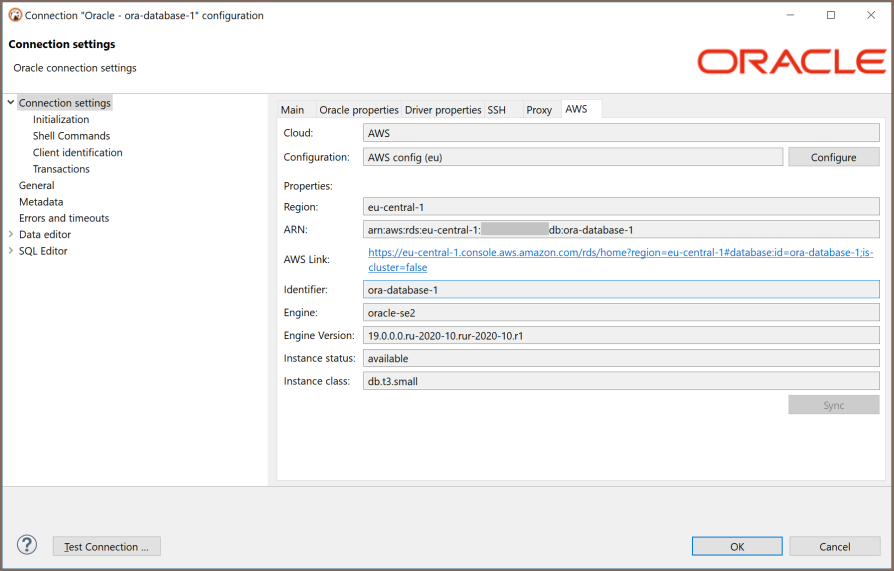The height and width of the screenshot is (571, 894).
Task: Open the Oracle properties tab
Action: click(358, 110)
